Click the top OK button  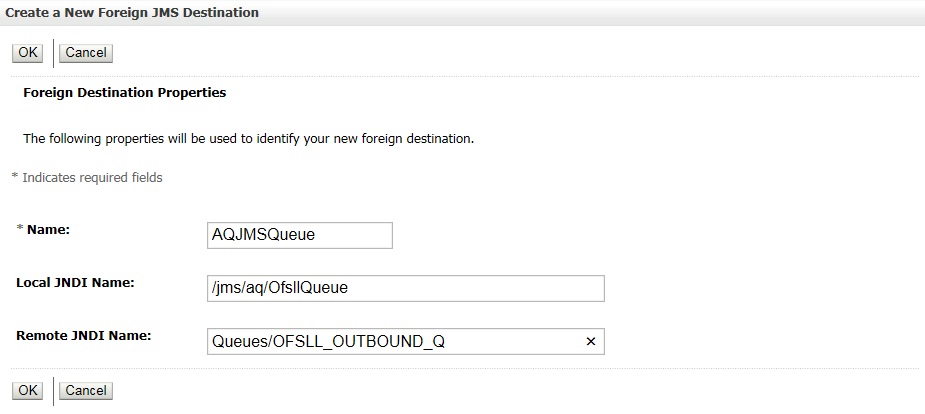click(28, 52)
